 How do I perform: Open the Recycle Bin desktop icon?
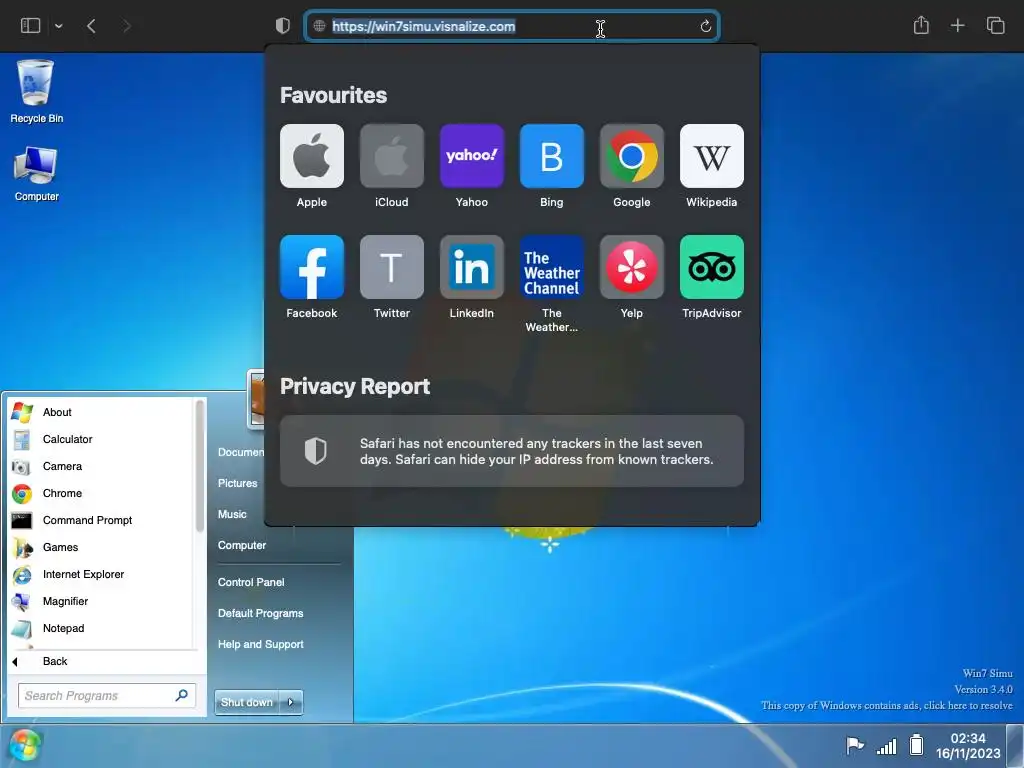click(x=37, y=91)
